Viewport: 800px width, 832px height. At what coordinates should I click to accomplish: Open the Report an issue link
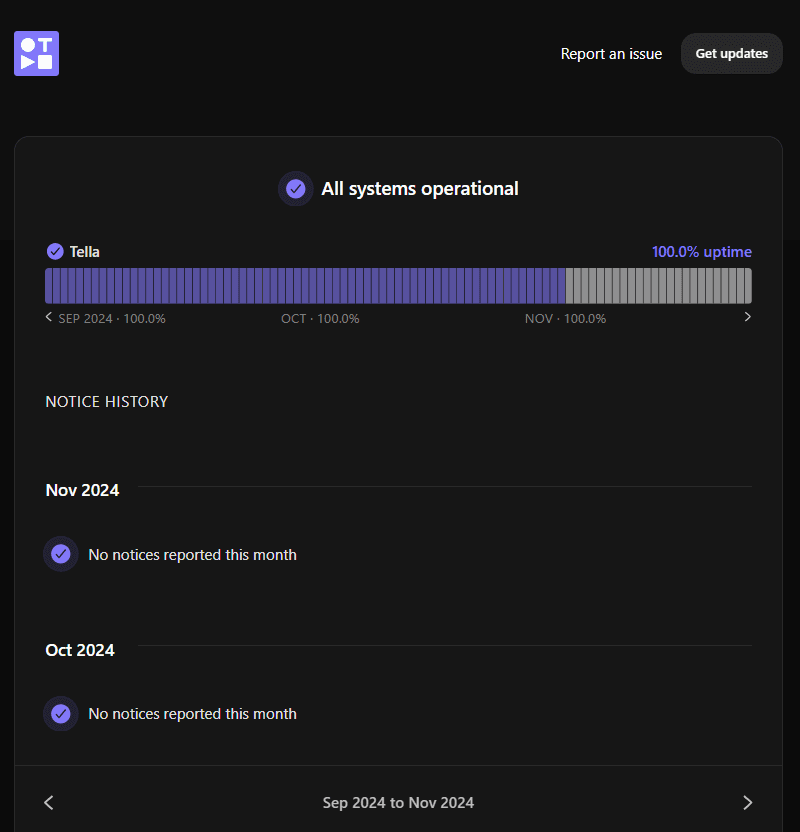(611, 54)
